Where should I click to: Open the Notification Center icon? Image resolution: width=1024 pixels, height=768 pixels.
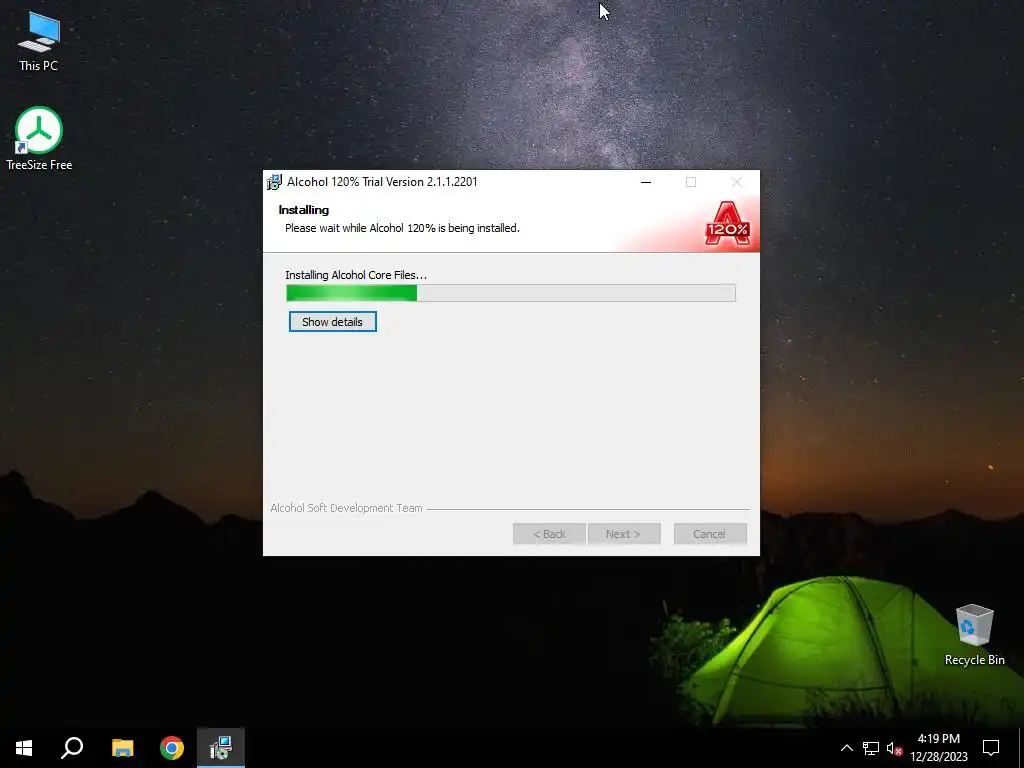point(991,748)
